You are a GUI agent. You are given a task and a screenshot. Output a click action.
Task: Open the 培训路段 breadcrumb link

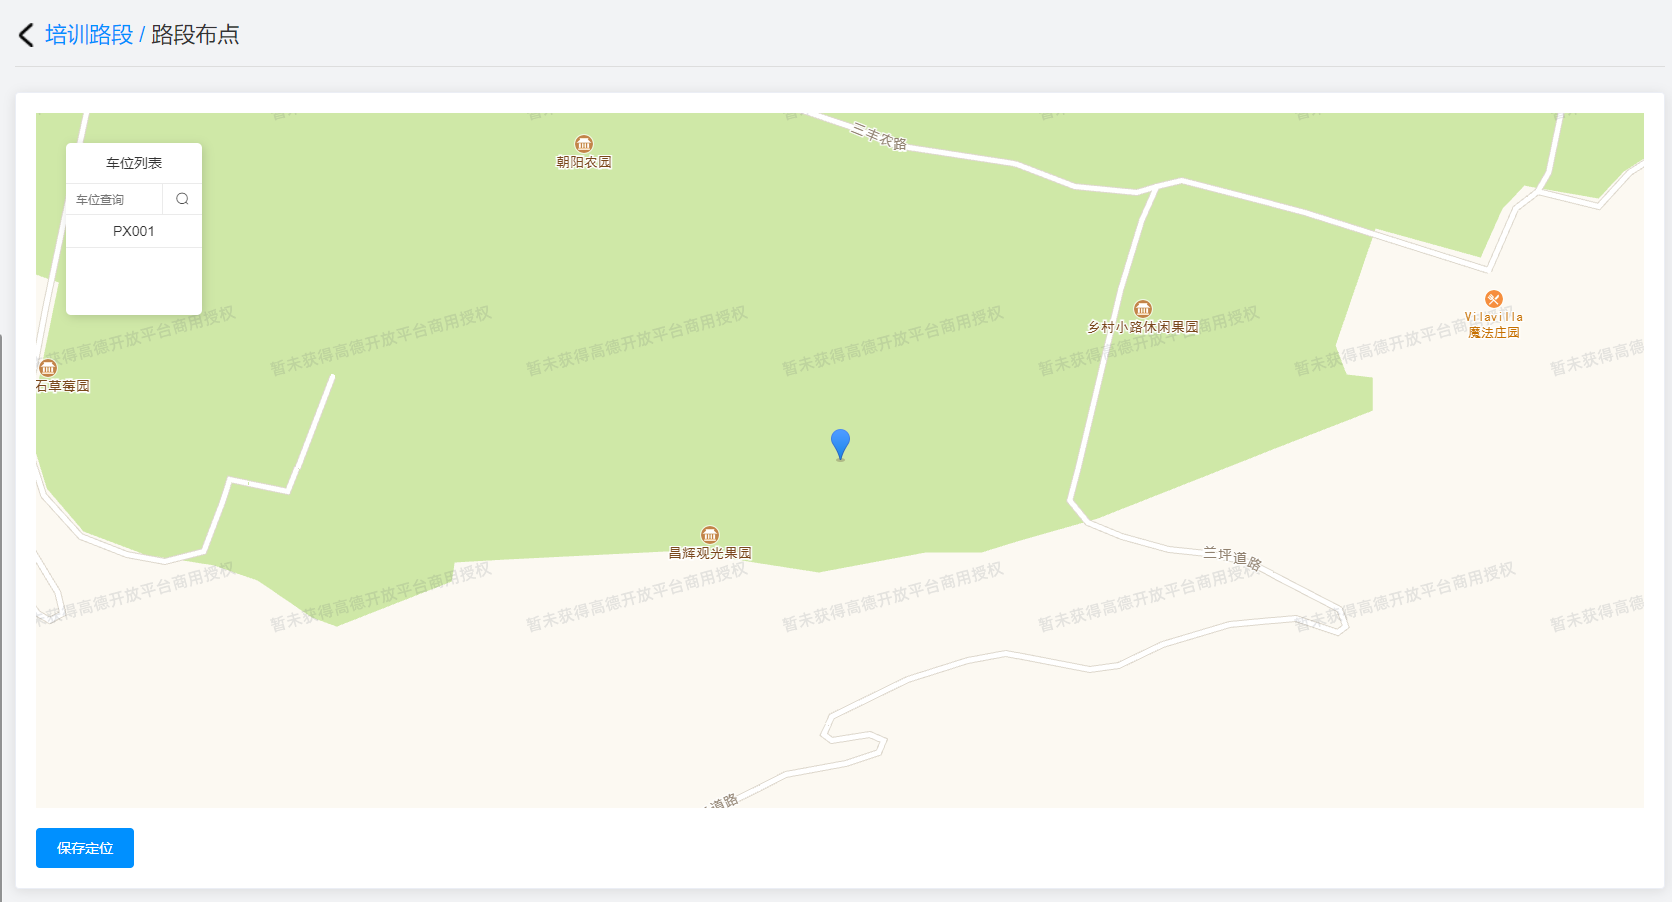89,35
